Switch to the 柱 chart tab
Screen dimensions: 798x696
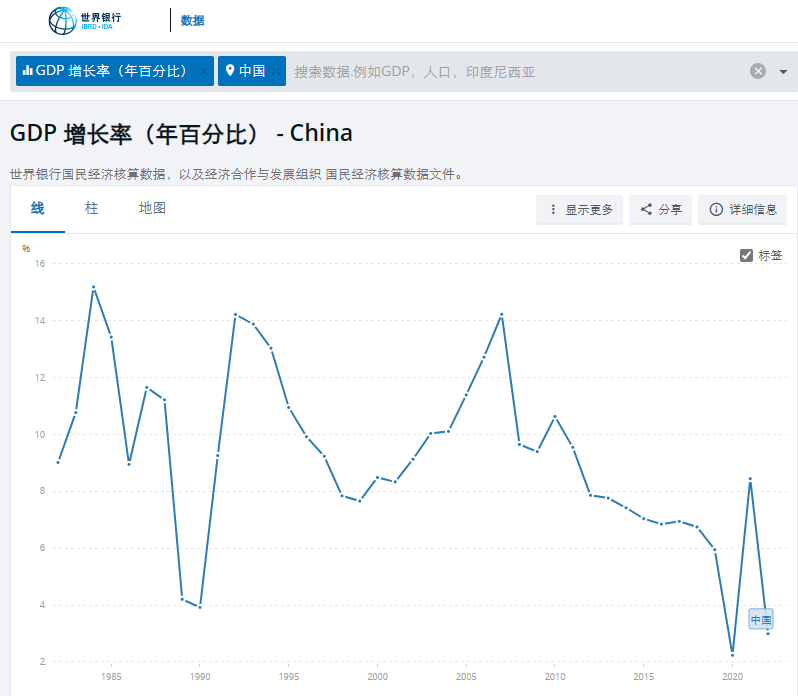pos(92,208)
